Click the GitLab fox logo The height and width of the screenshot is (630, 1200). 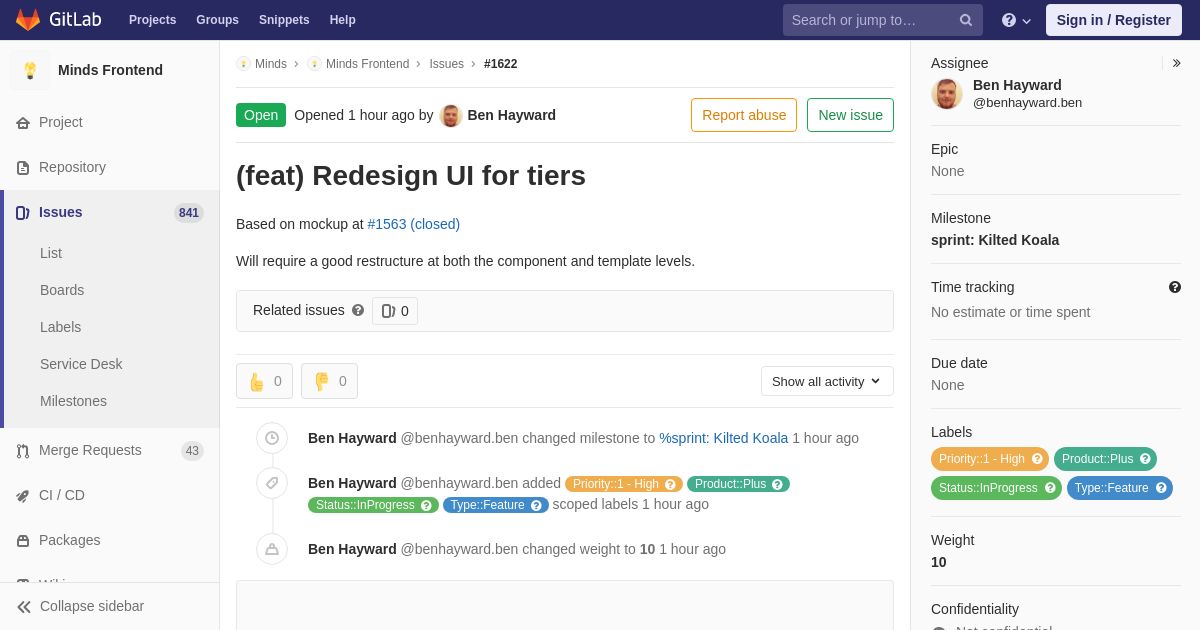28,20
